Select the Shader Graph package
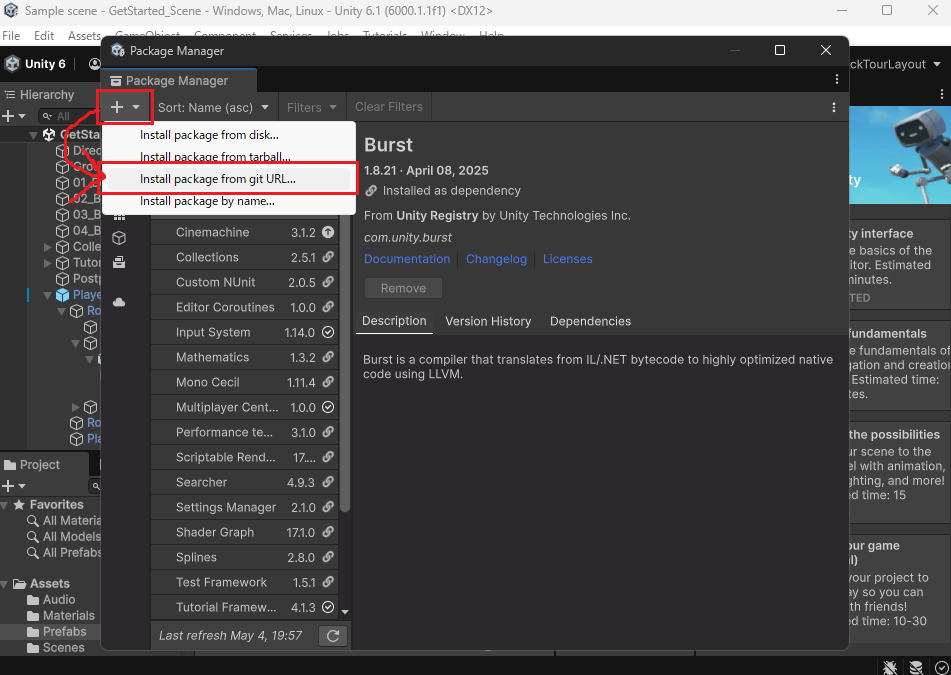 pyautogui.click(x=244, y=532)
